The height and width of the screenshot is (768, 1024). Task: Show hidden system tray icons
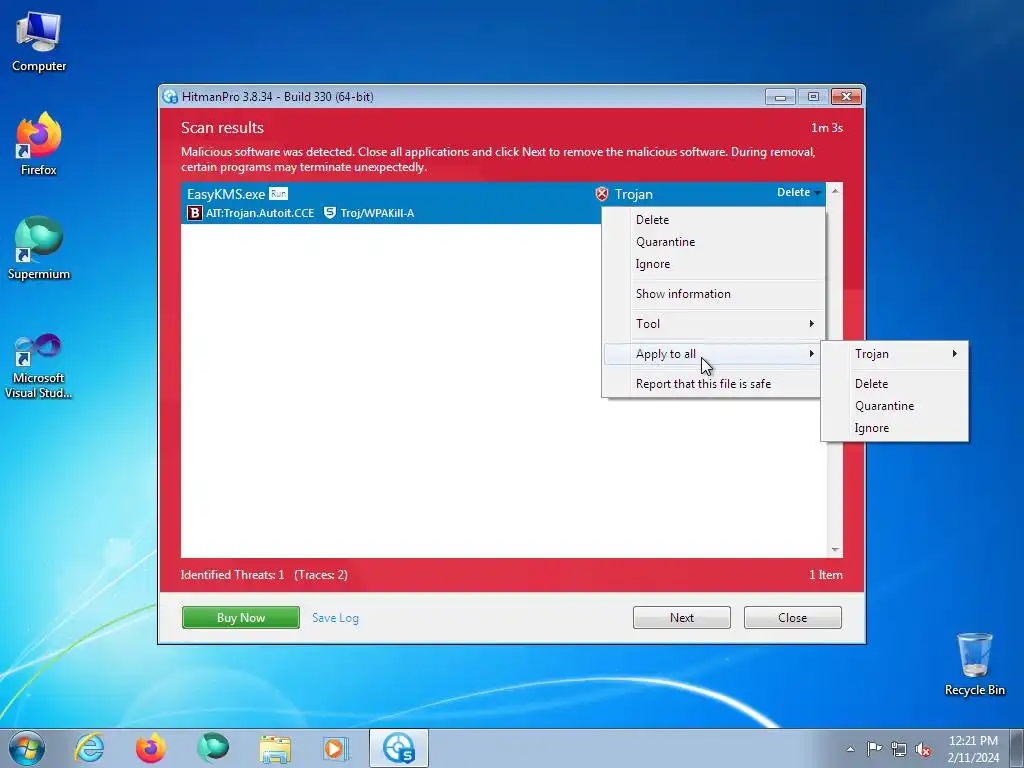[850, 749]
